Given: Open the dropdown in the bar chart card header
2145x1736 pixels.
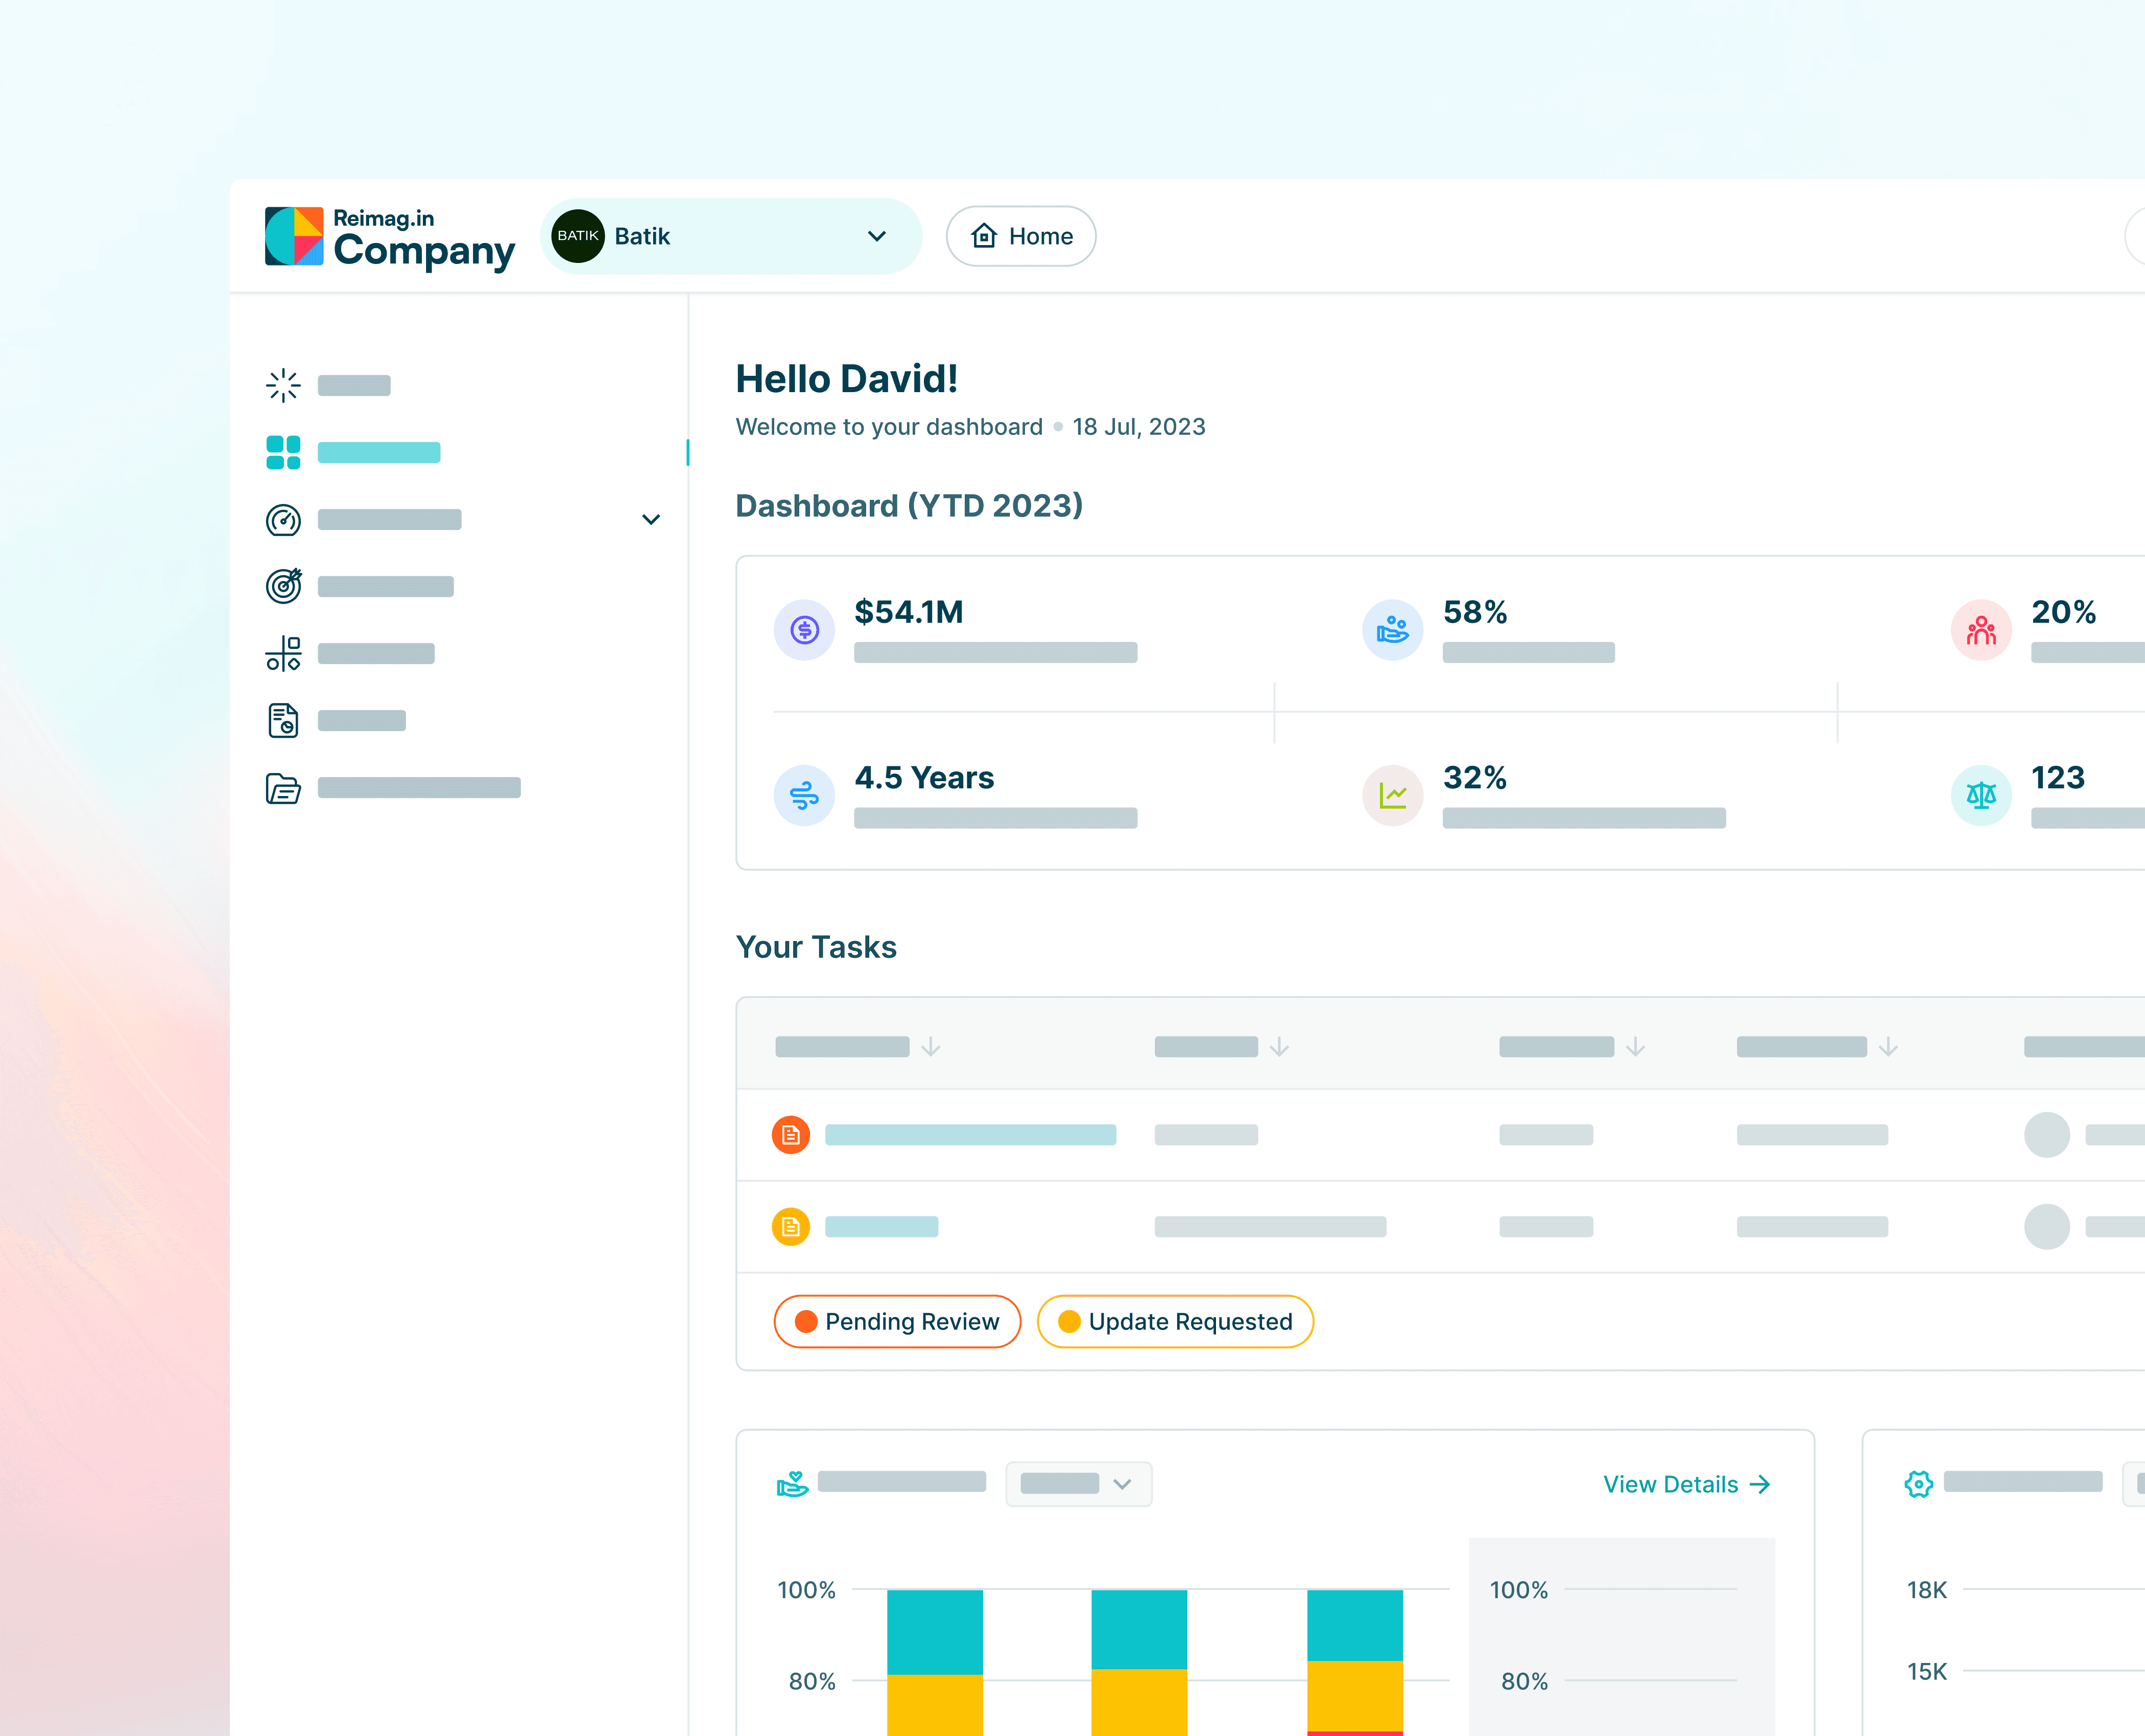Looking at the screenshot, I should [1078, 1483].
